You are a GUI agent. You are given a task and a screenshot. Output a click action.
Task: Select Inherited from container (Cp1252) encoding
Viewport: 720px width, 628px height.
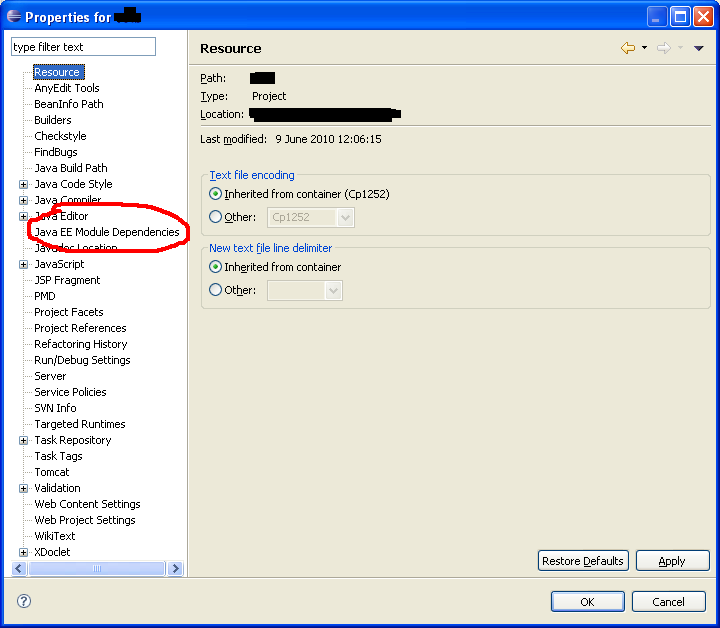(x=216, y=194)
